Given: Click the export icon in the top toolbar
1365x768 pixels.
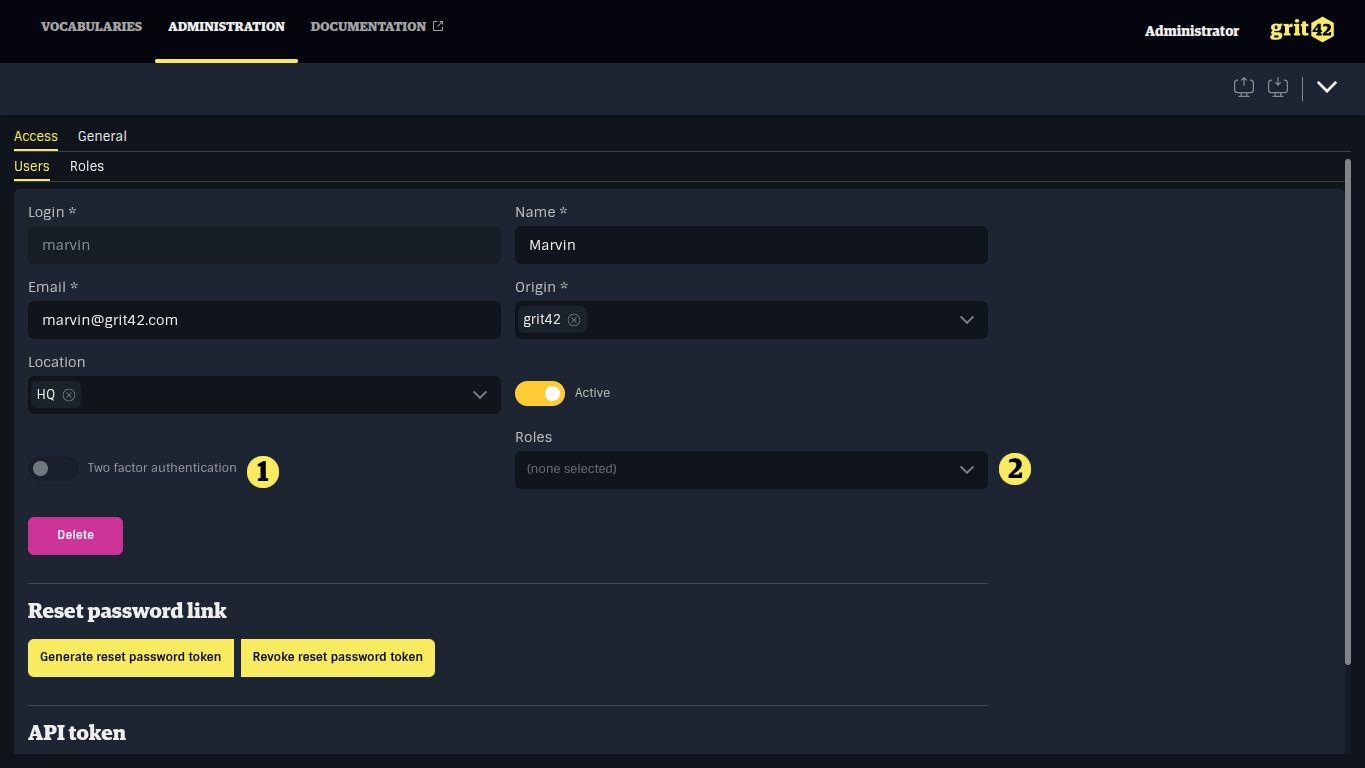Looking at the screenshot, I should coord(1243,87).
